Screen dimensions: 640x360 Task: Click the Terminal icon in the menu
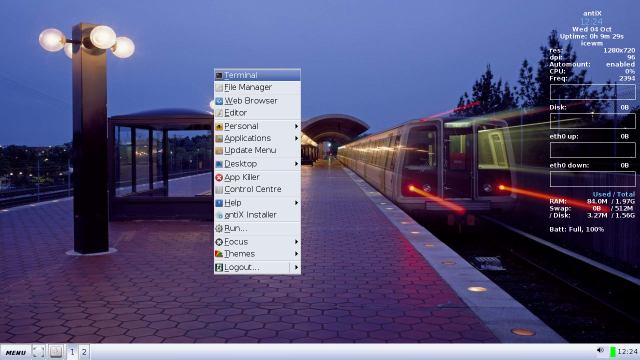(219, 76)
